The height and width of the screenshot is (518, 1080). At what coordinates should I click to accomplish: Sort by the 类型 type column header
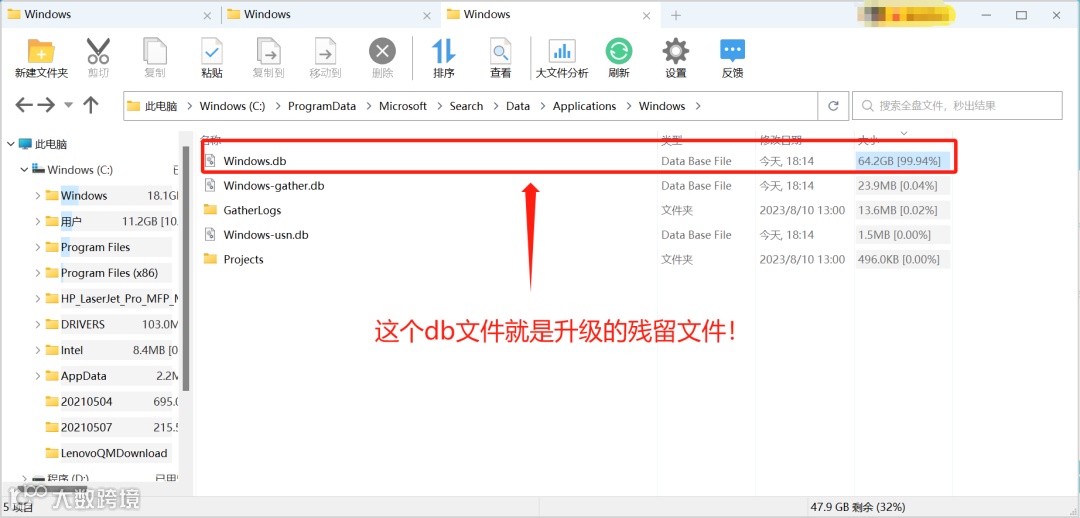click(x=672, y=141)
